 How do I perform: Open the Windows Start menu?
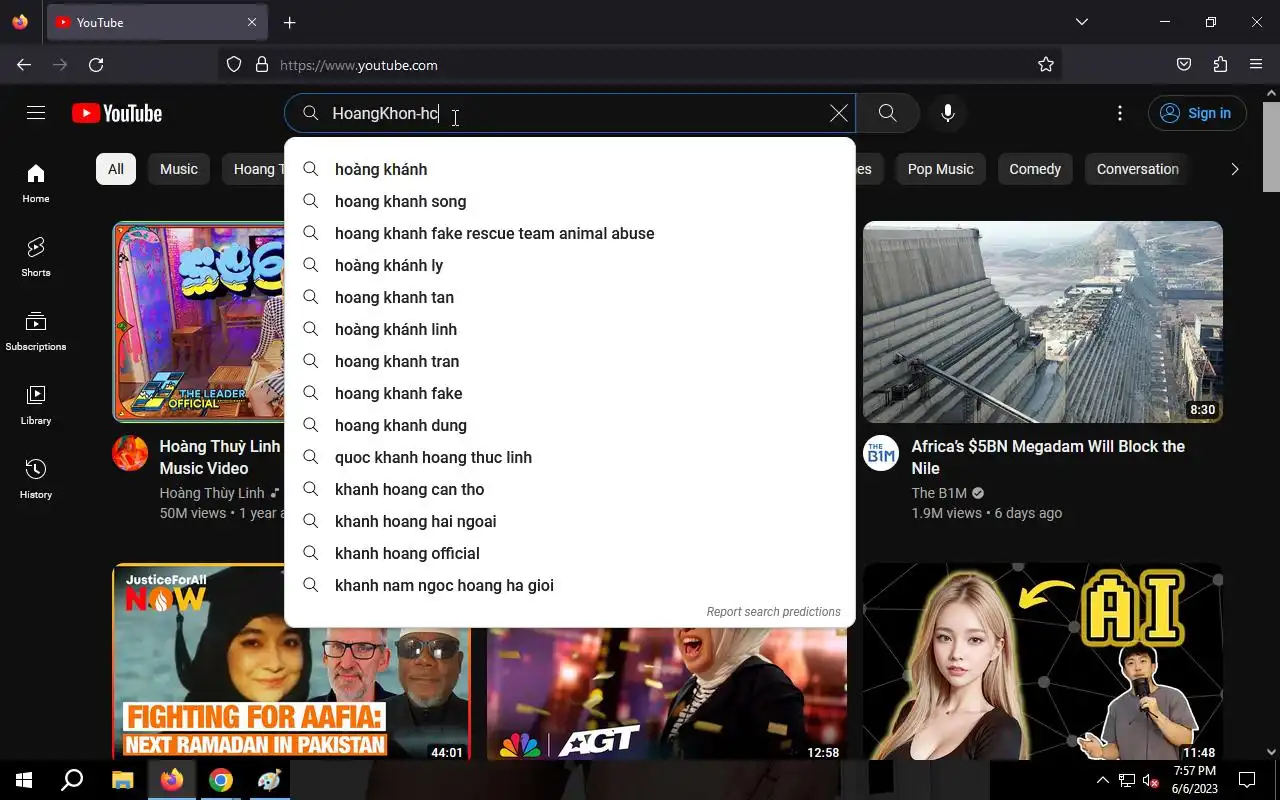tap(24, 780)
